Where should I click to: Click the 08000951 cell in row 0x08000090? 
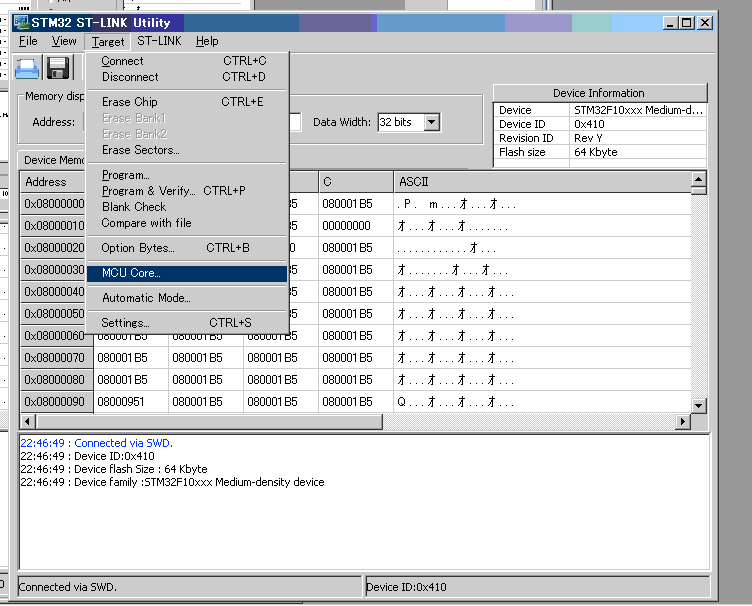pyautogui.click(x=131, y=402)
